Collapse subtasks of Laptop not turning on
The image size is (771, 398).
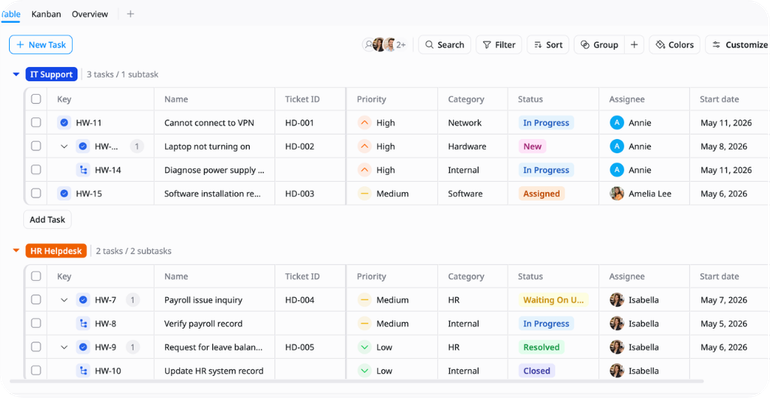pos(64,147)
